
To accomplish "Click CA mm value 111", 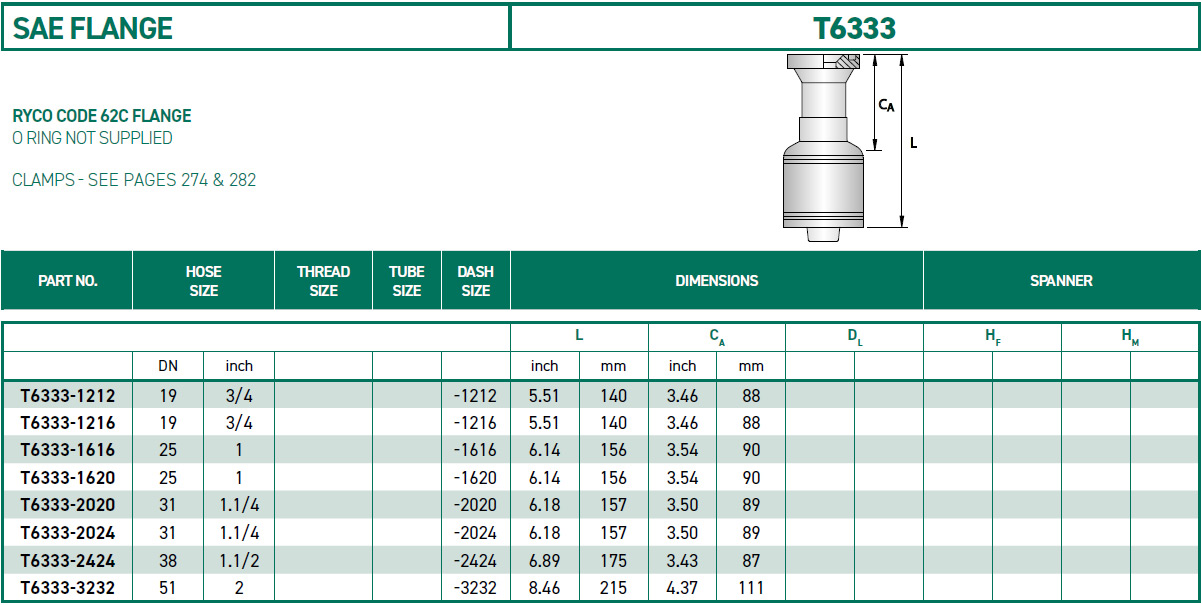I will pos(751,588).
